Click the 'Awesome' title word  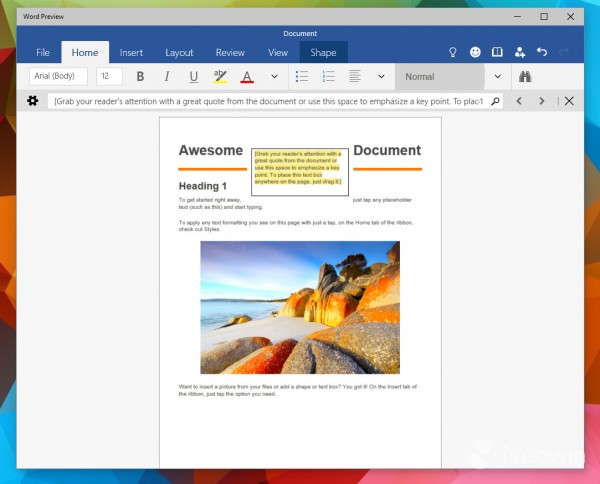[x=211, y=150]
